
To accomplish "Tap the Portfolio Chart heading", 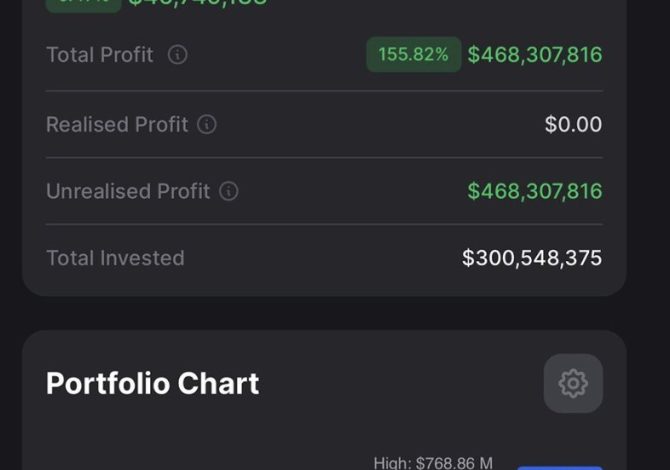I will point(153,383).
